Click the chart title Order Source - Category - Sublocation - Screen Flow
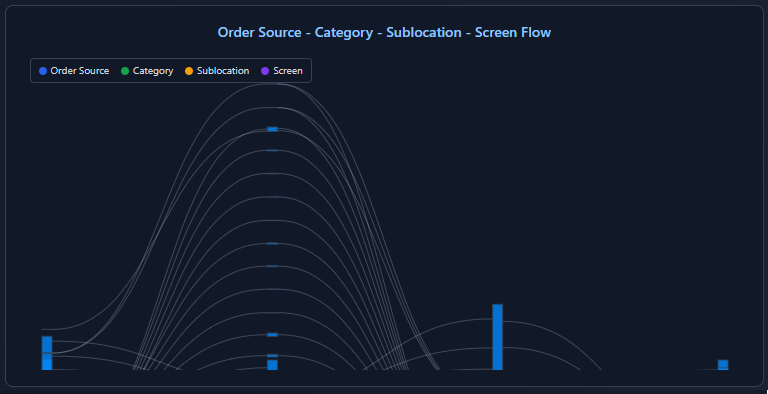768x394 pixels. [384, 32]
